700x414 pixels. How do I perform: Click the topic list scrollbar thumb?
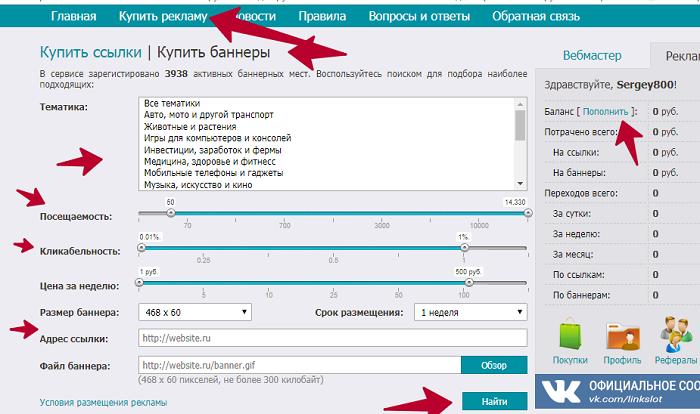click(x=520, y=125)
